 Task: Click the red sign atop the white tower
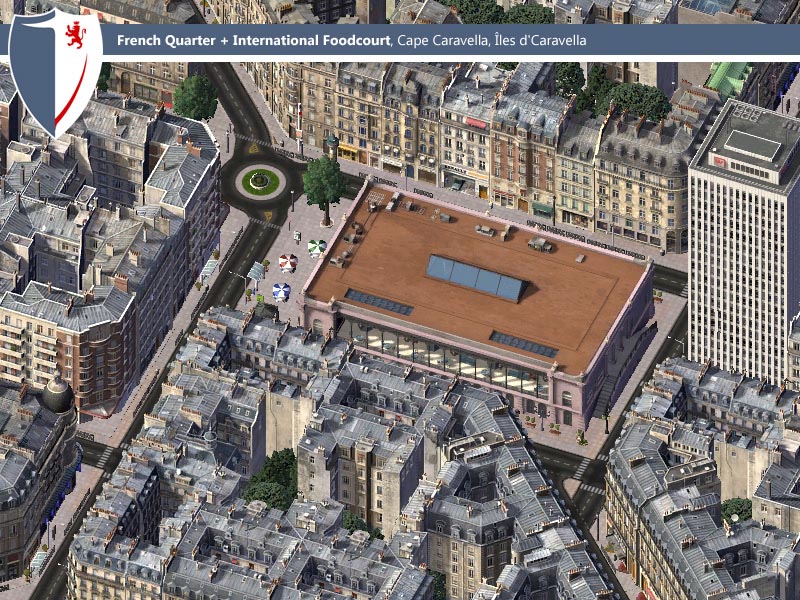pos(720,162)
